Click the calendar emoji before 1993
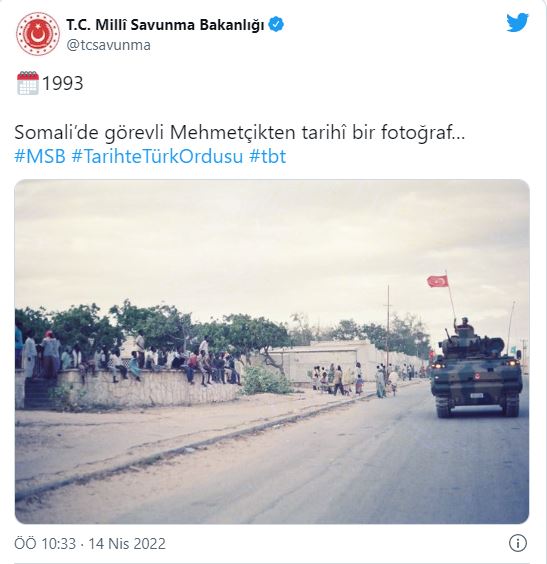 click(28, 83)
